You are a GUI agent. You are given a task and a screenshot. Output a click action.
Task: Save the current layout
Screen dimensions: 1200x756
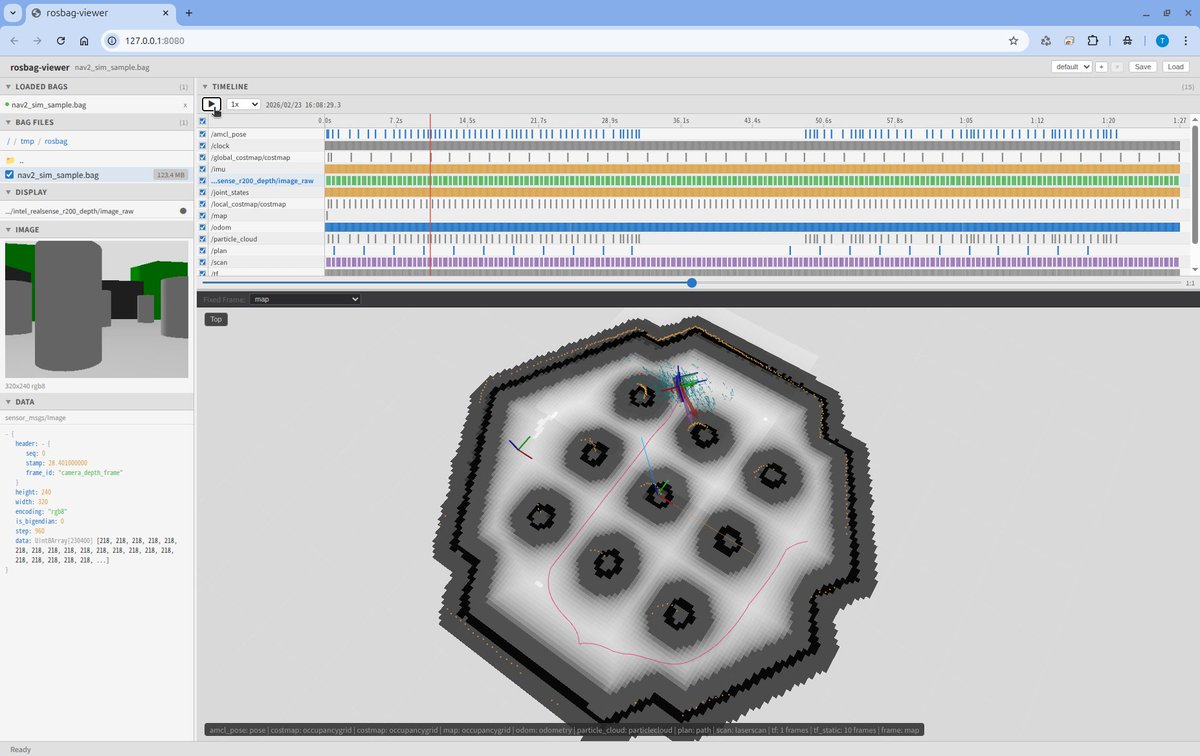(1143, 67)
